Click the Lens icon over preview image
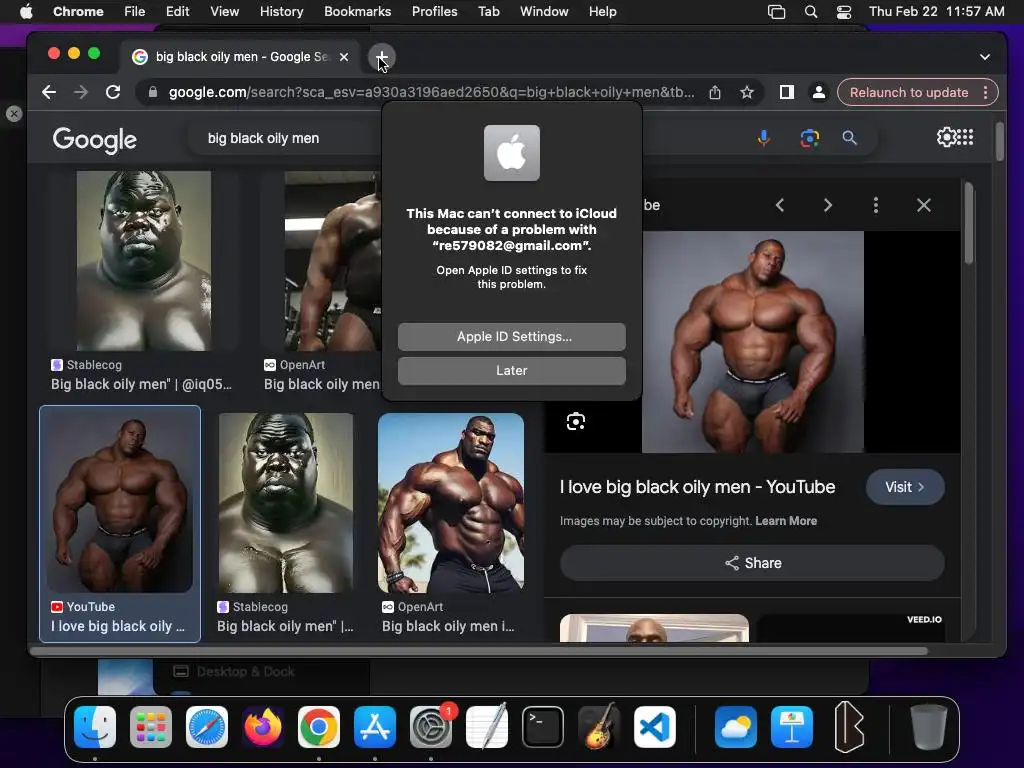 pyautogui.click(x=575, y=421)
